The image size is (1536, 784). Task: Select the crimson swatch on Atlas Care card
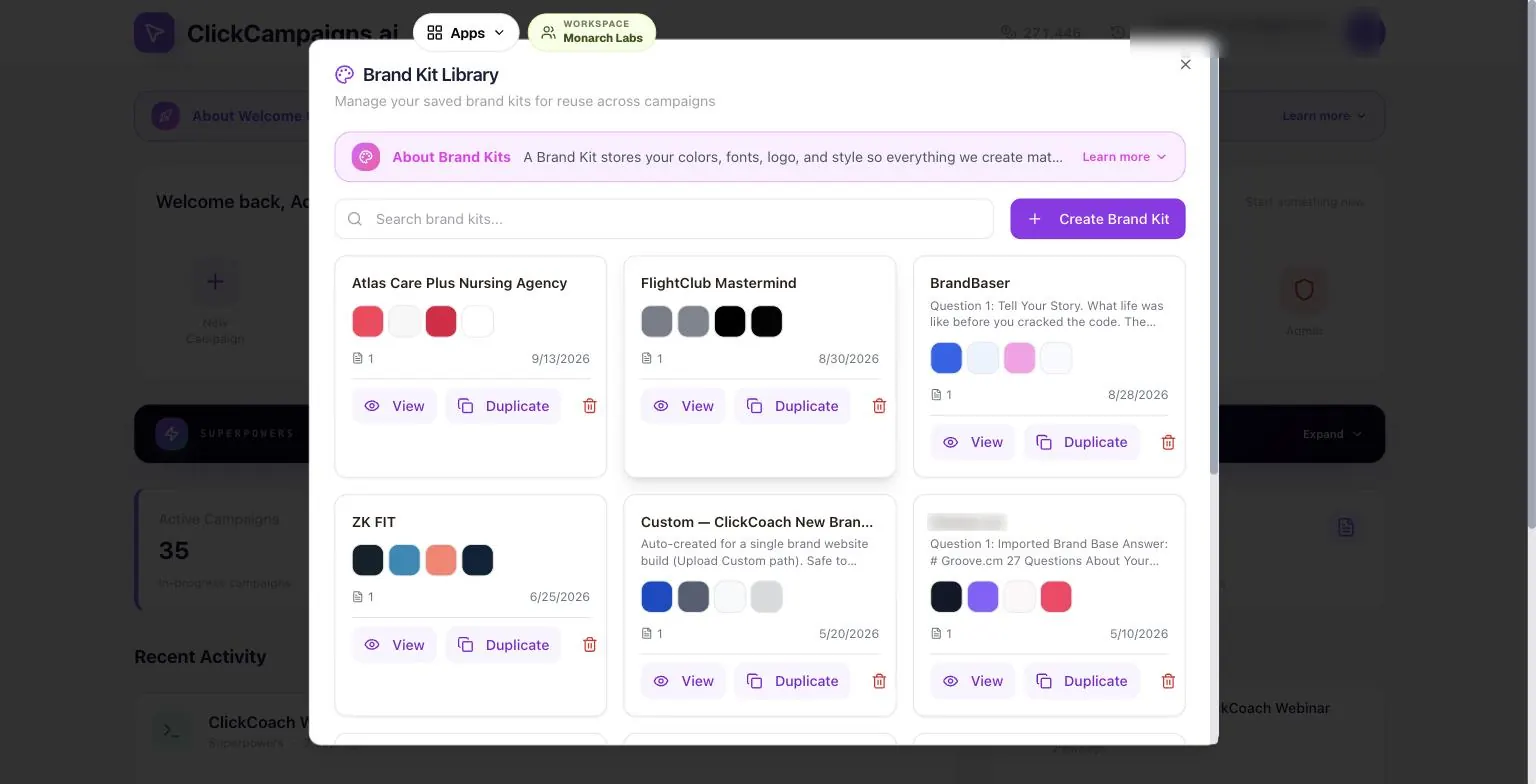441,322
